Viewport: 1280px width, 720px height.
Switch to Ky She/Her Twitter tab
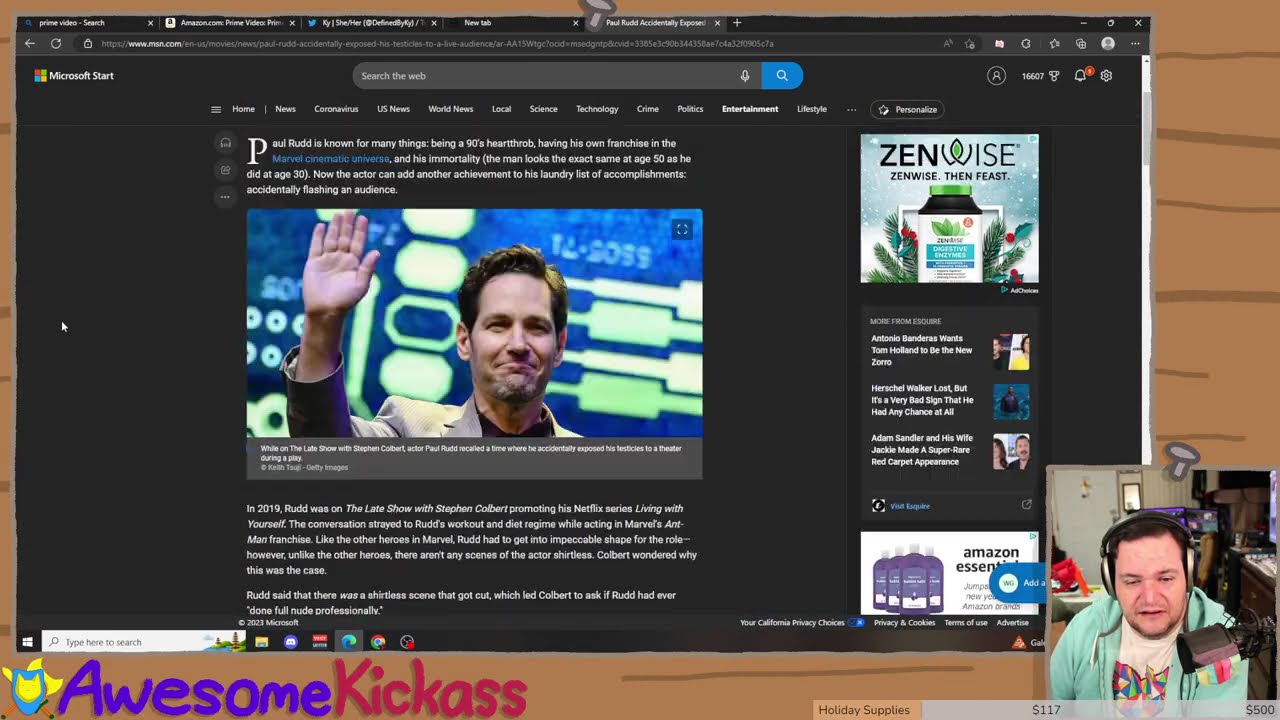[x=373, y=22]
